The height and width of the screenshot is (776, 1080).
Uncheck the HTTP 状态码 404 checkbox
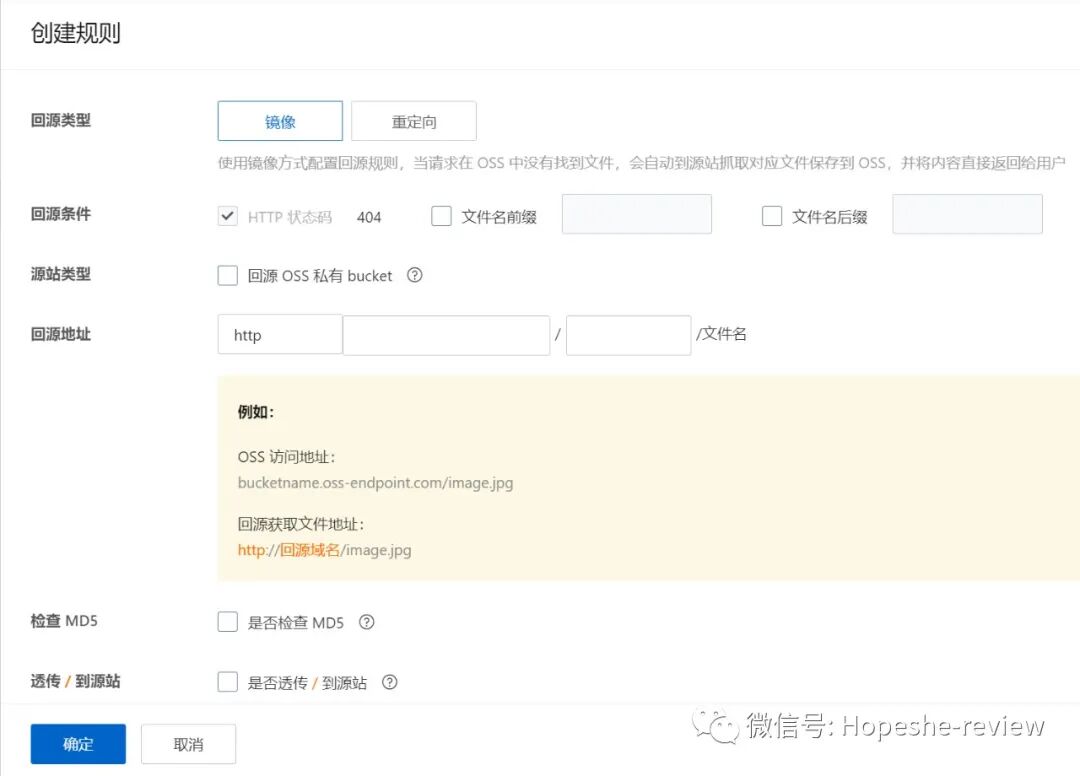pos(227,214)
